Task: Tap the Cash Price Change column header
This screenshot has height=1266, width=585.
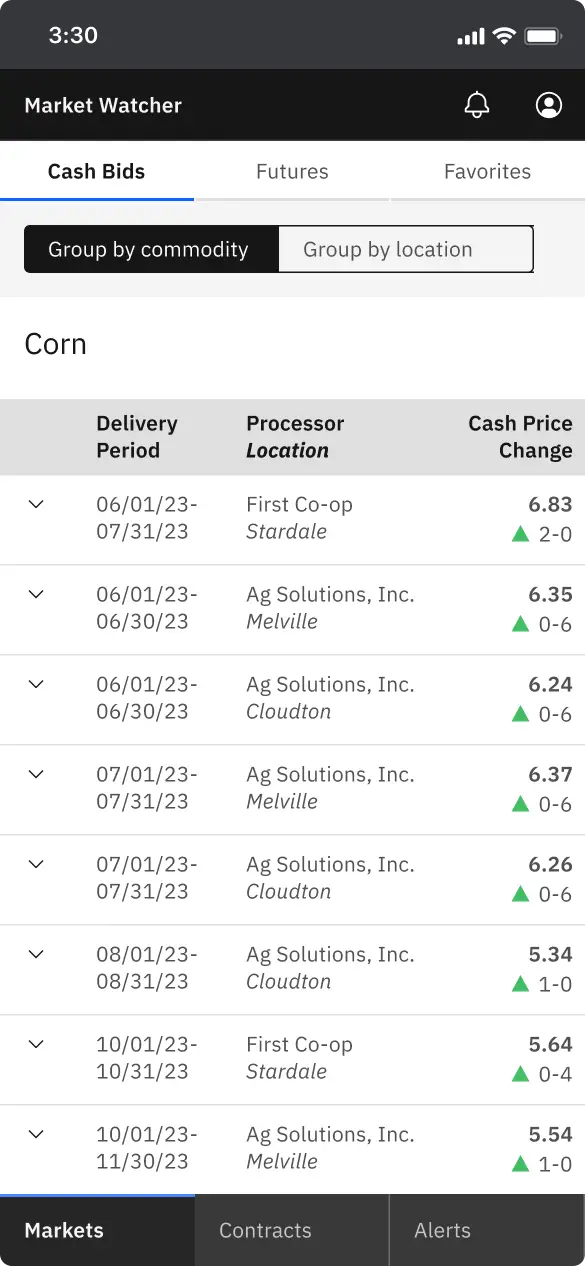Action: click(520, 437)
